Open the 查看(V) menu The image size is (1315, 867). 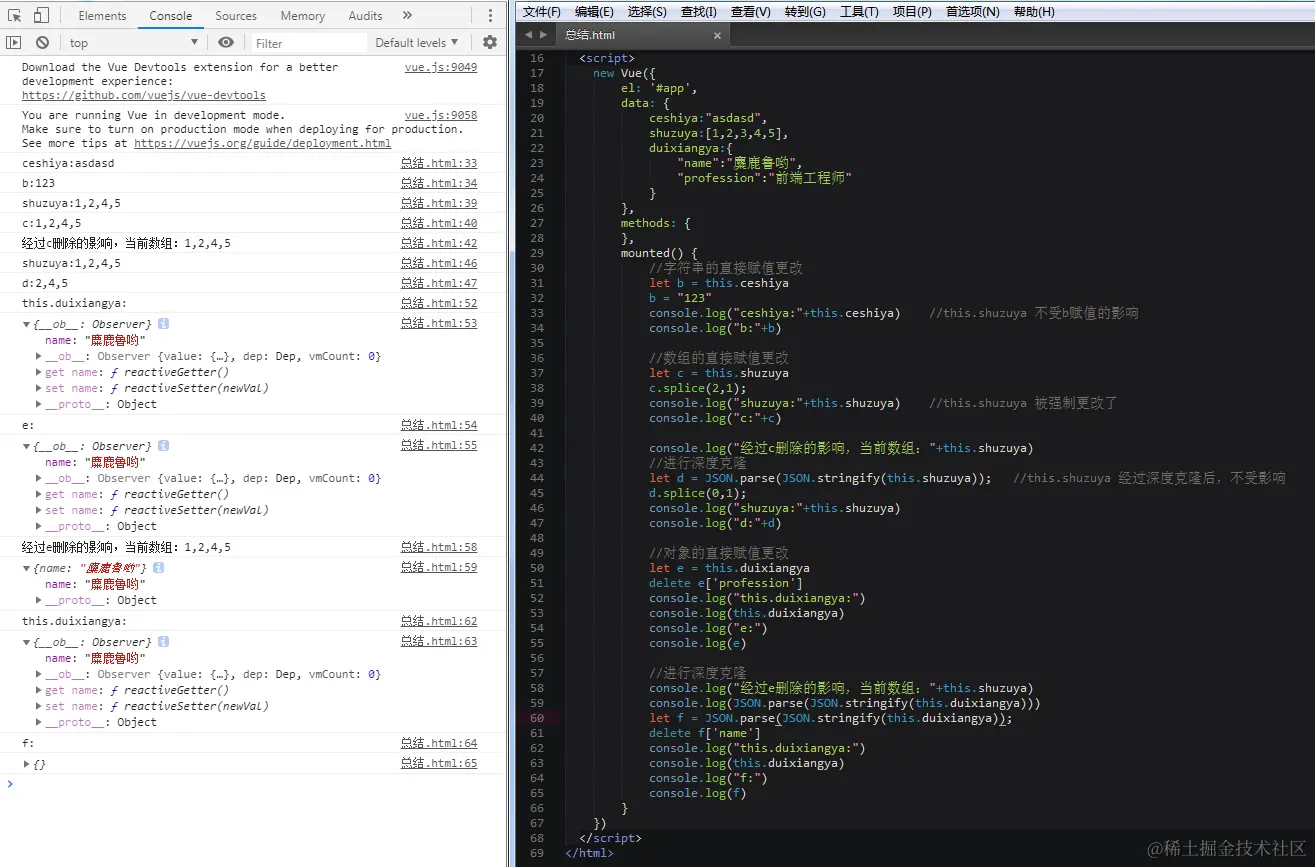click(750, 11)
